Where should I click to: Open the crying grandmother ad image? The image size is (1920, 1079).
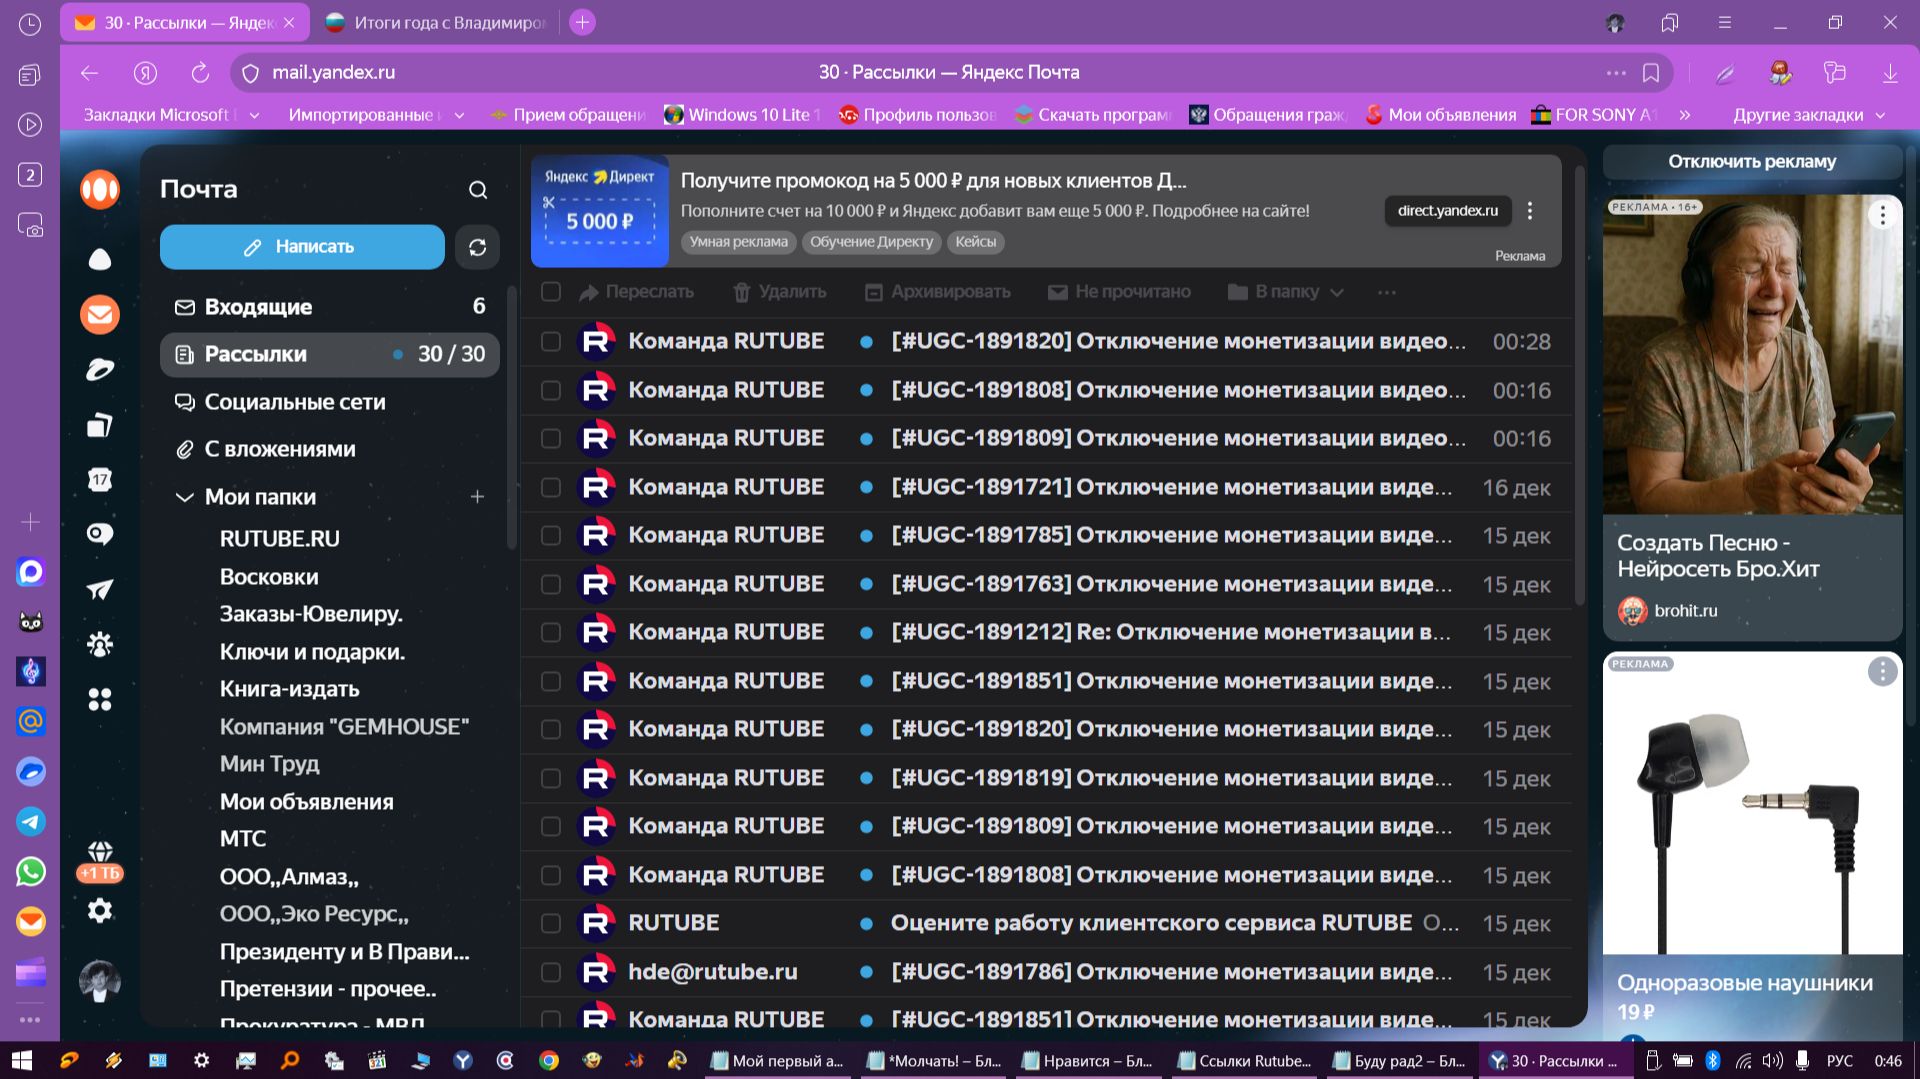tap(1752, 355)
